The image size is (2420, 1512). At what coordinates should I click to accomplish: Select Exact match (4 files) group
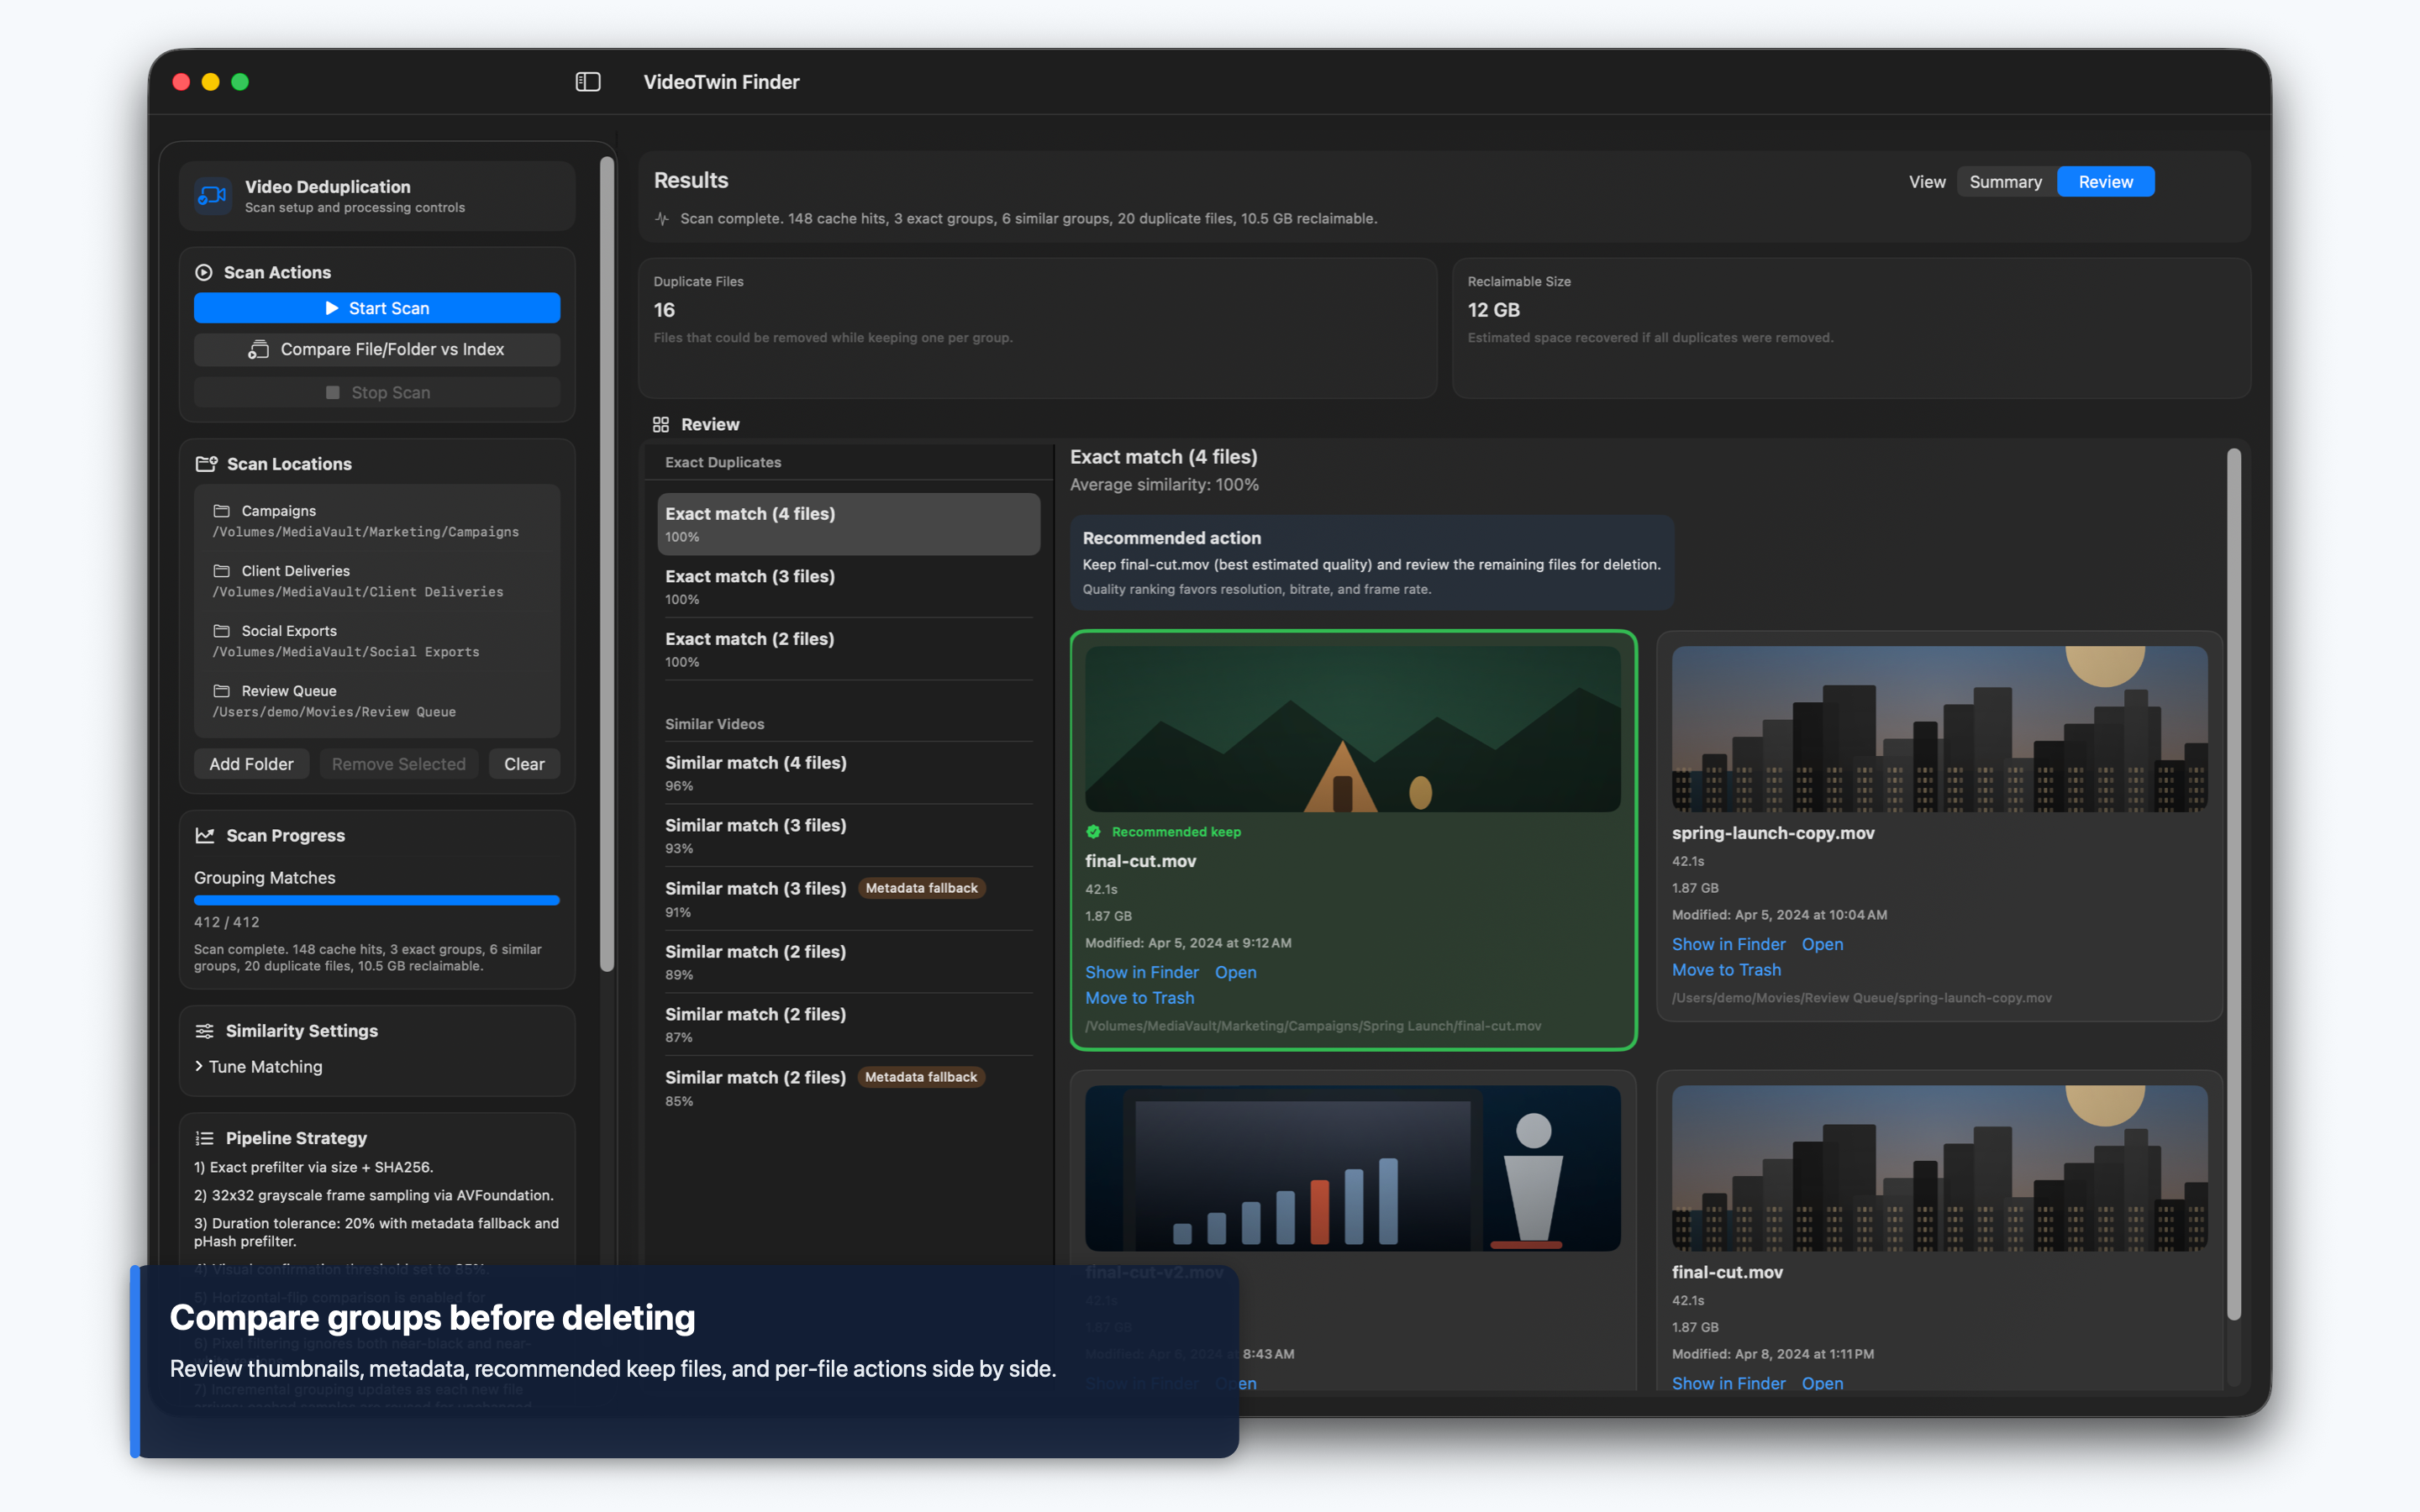(x=848, y=524)
